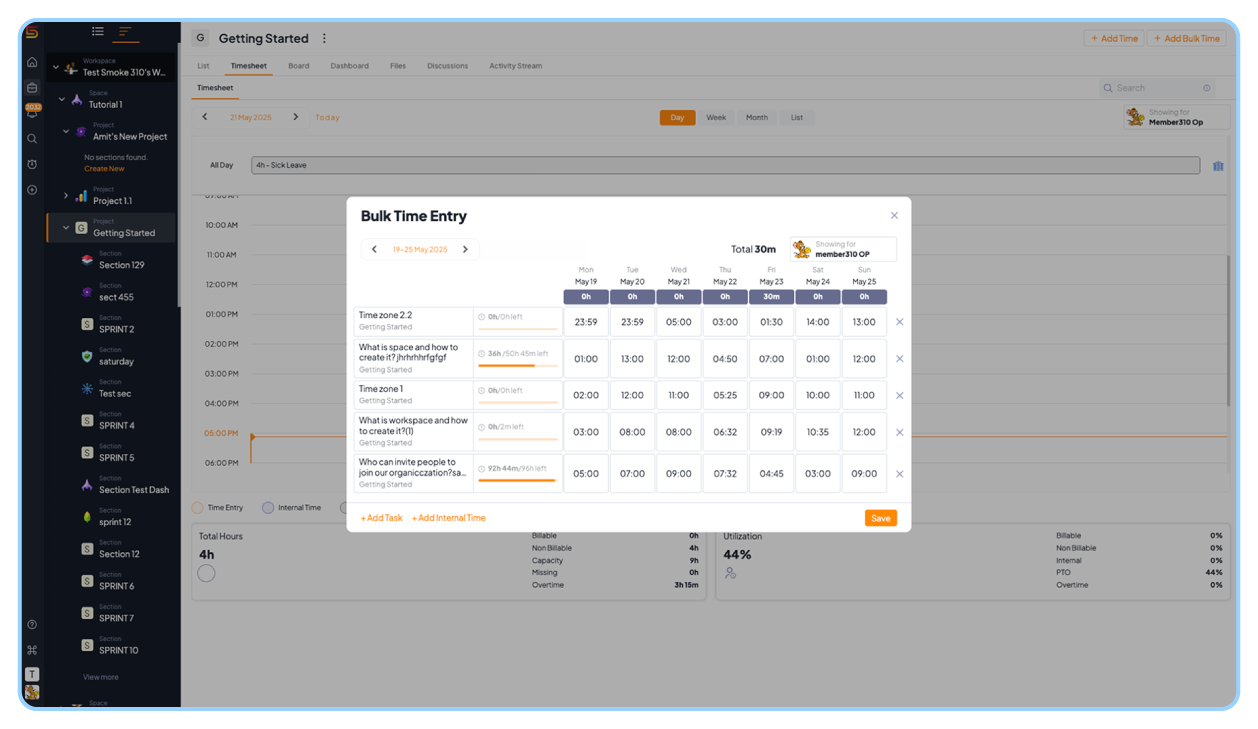
Task: Open the help question mark icon
Action: 32,625
